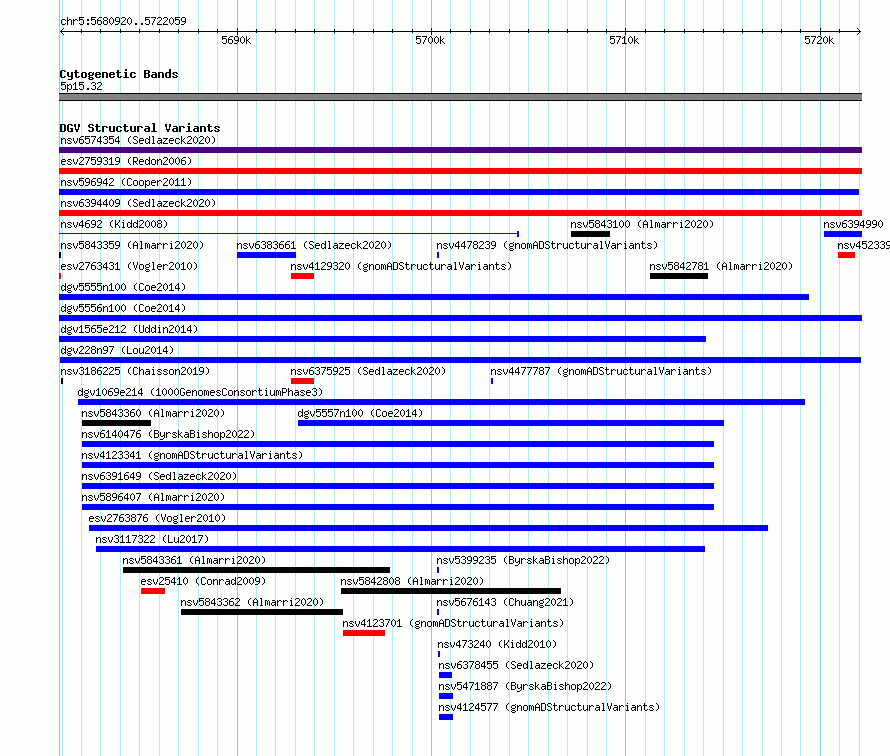Select dgv1565e212 (Uddin2014) label
This screenshot has width=890, height=756.
(x=129, y=329)
